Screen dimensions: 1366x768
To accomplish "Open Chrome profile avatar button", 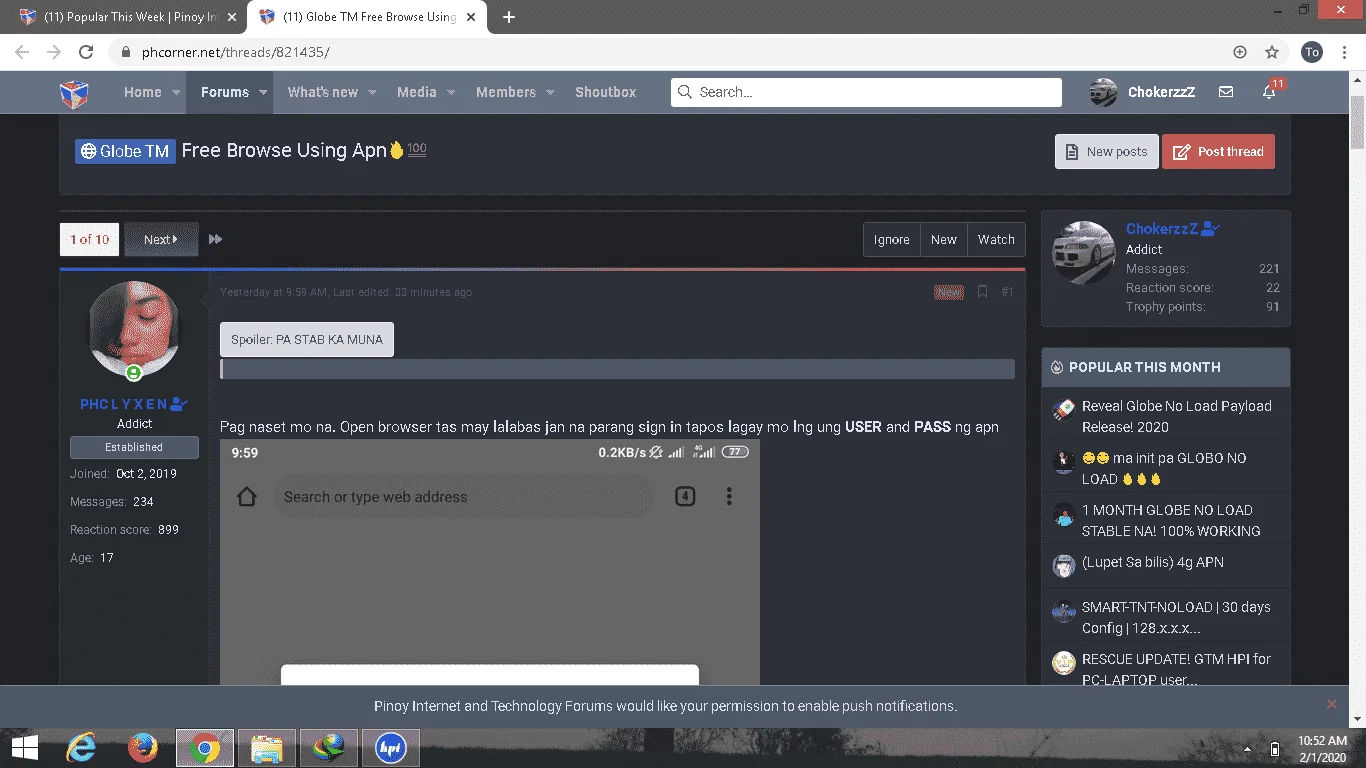I will tap(1312, 52).
